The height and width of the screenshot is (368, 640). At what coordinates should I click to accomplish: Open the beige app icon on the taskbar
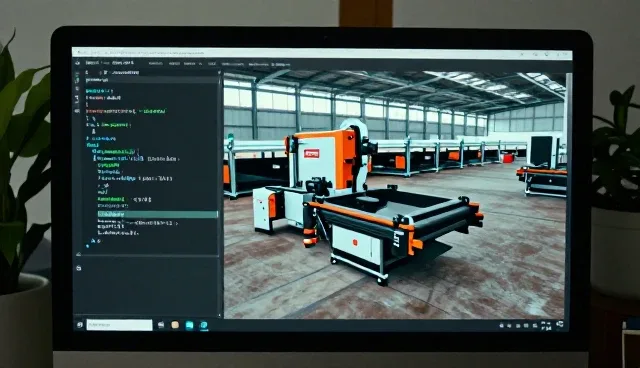coord(175,325)
